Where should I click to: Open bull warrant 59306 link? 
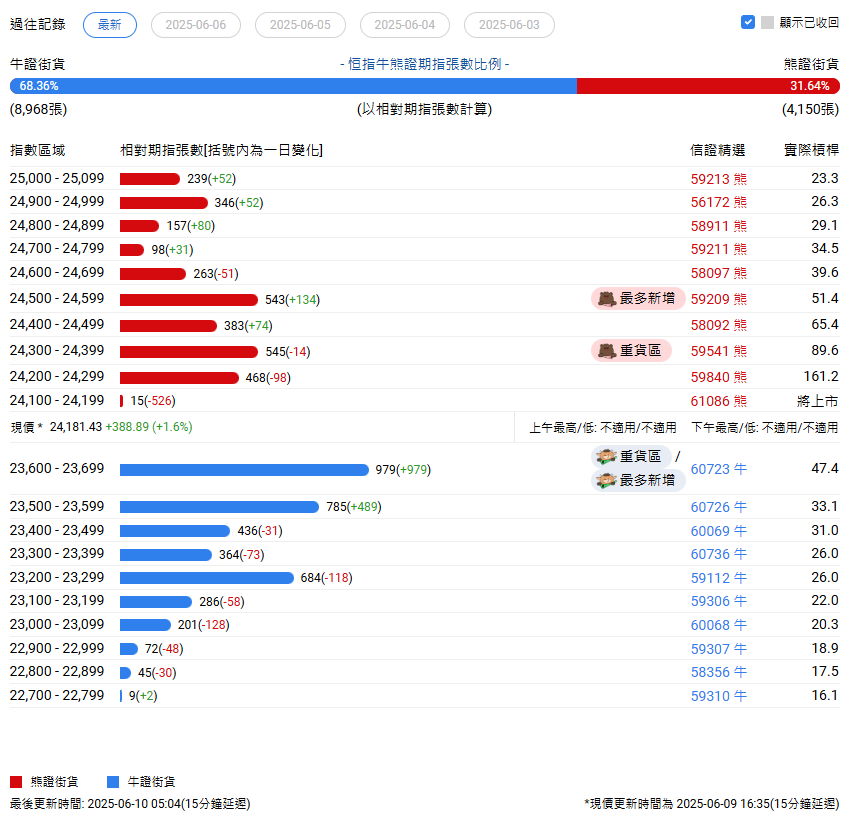pyautogui.click(x=719, y=601)
